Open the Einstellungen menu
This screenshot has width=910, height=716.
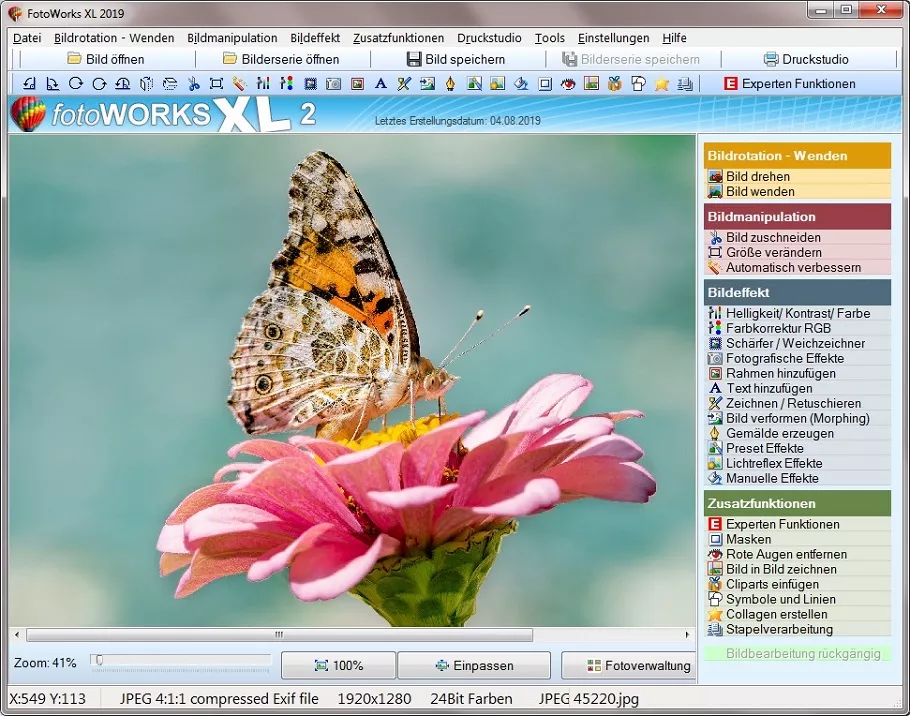point(613,38)
